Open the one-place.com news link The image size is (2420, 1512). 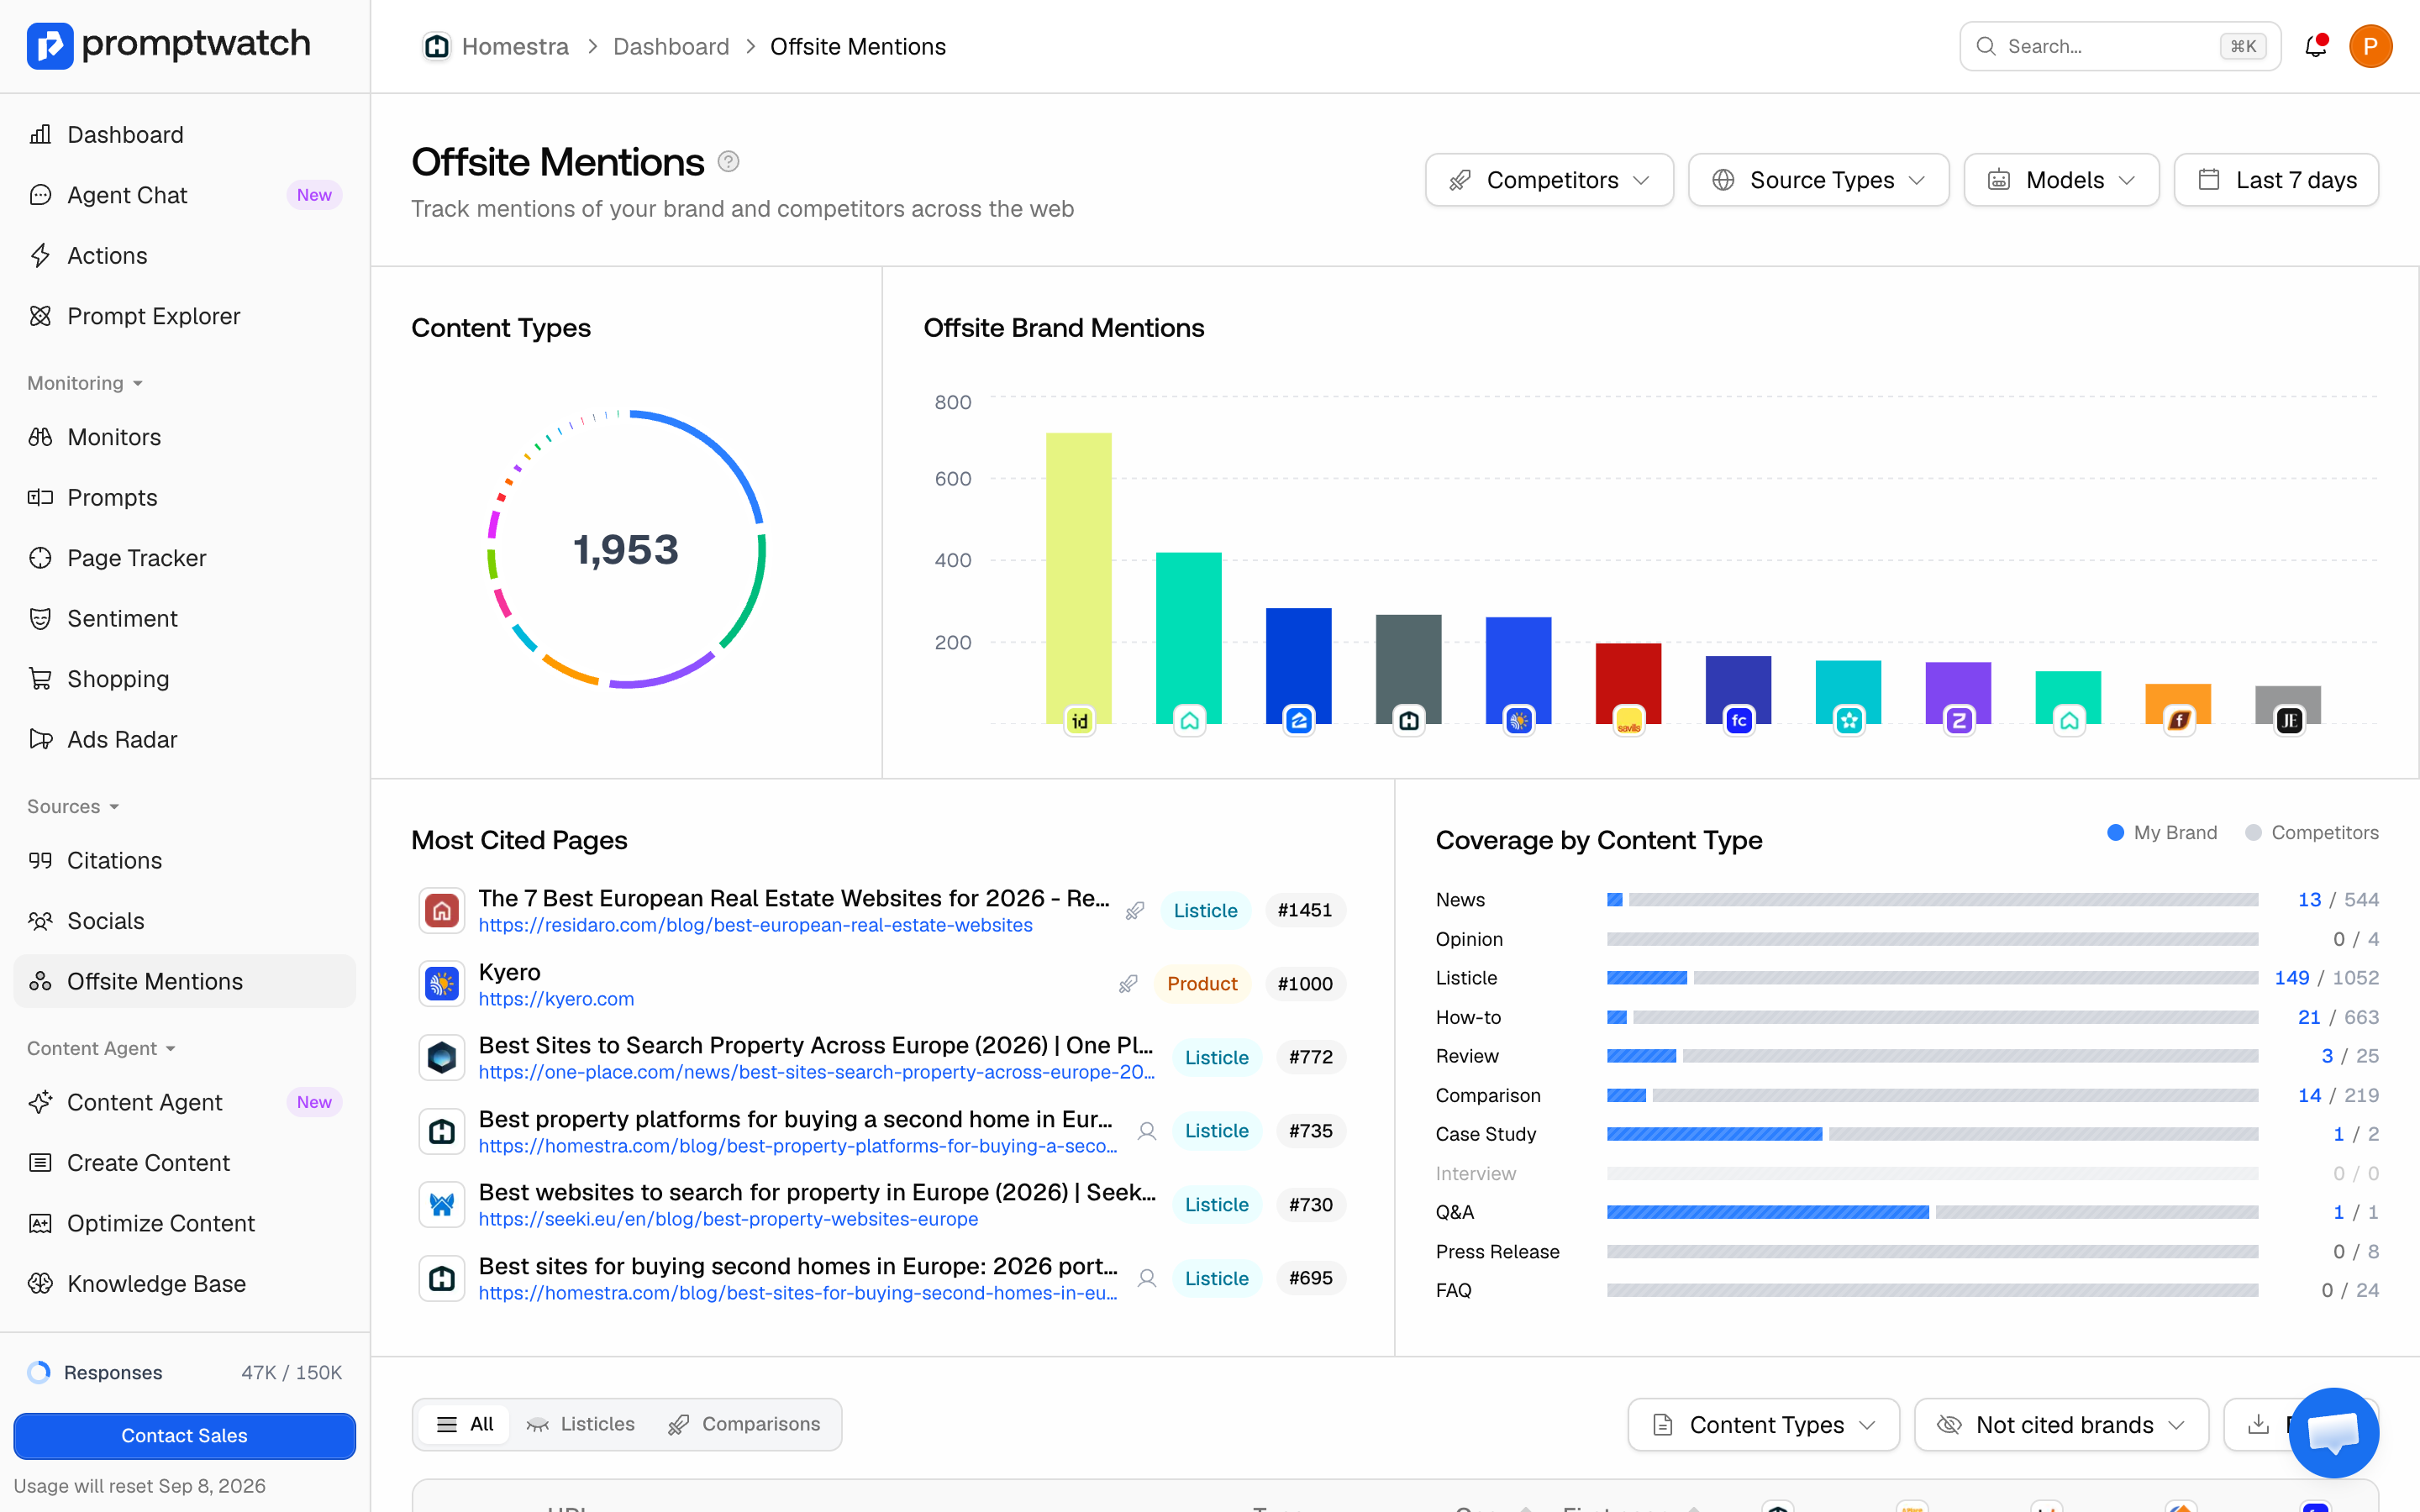click(x=816, y=1072)
